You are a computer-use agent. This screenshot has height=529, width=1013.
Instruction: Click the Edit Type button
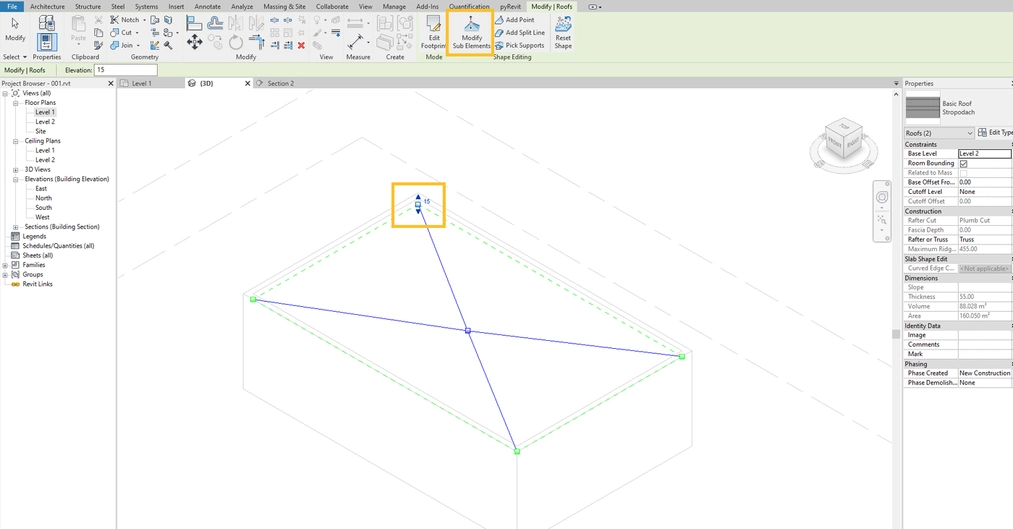[996, 133]
